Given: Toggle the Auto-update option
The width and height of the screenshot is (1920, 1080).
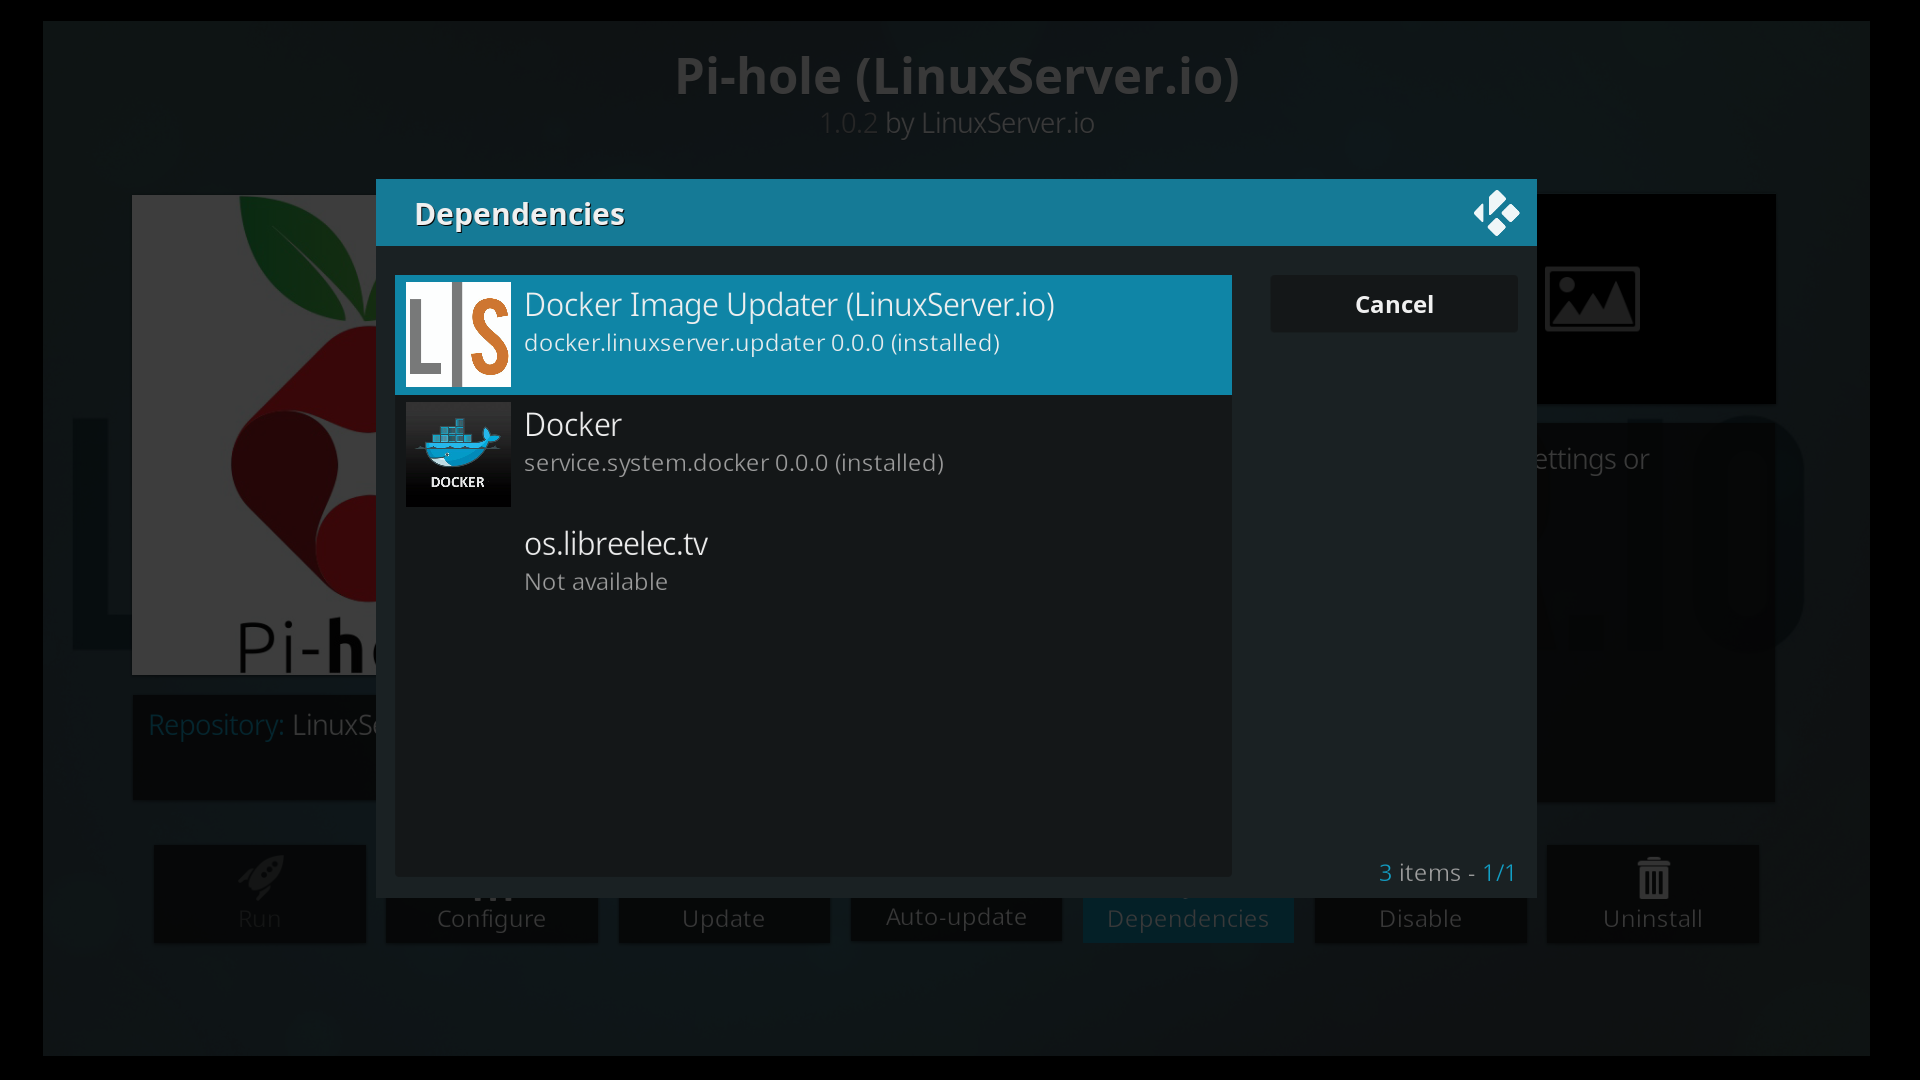Looking at the screenshot, I should [956, 917].
